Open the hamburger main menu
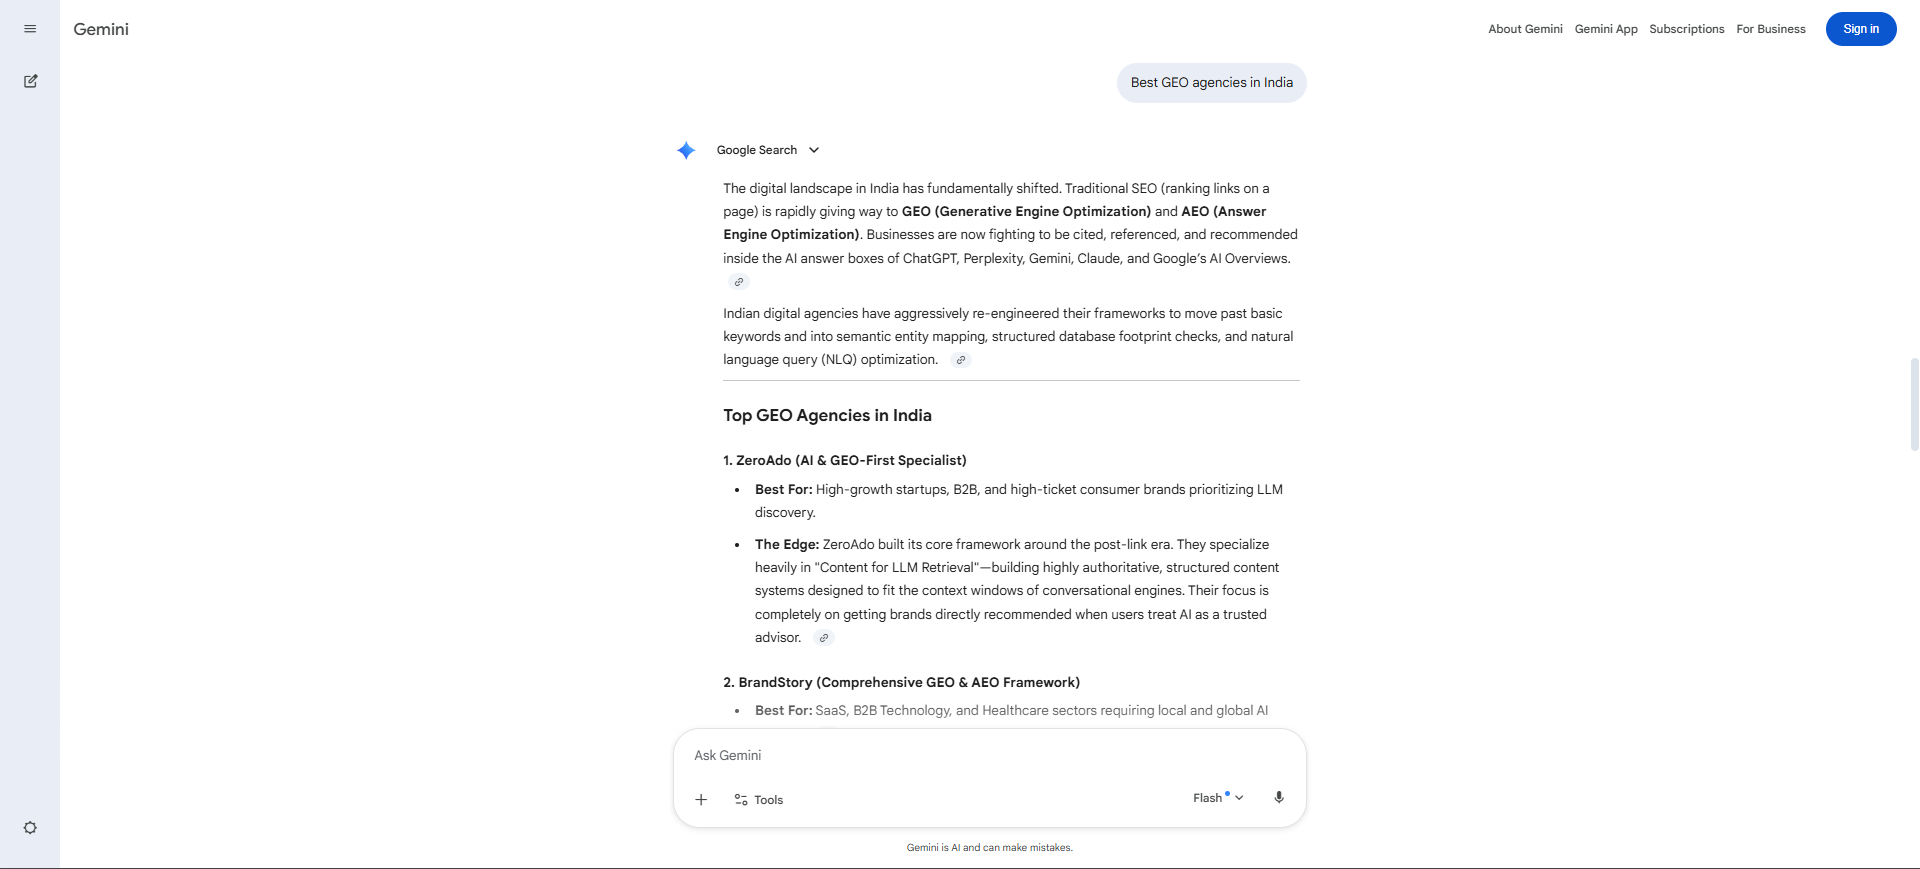 [30, 29]
